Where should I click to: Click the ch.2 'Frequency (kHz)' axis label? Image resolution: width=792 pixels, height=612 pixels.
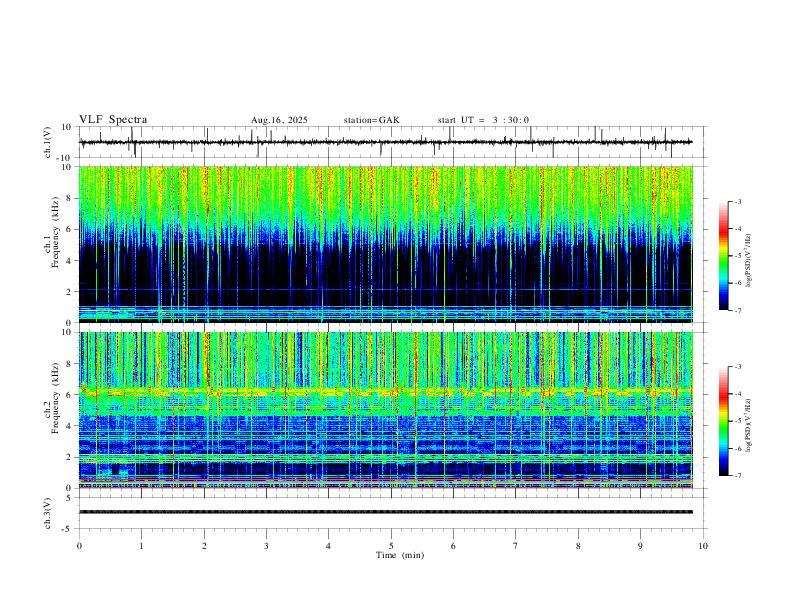(56, 397)
